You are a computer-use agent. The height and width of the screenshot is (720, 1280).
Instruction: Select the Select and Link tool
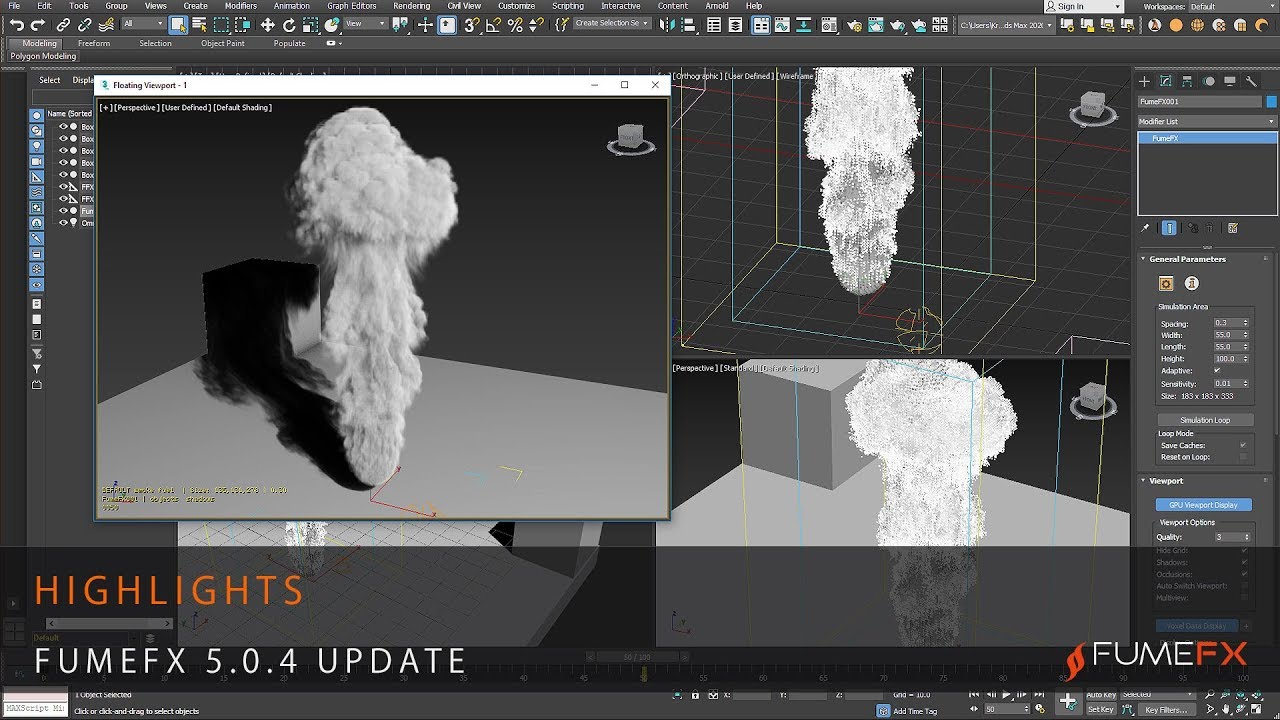[64, 24]
